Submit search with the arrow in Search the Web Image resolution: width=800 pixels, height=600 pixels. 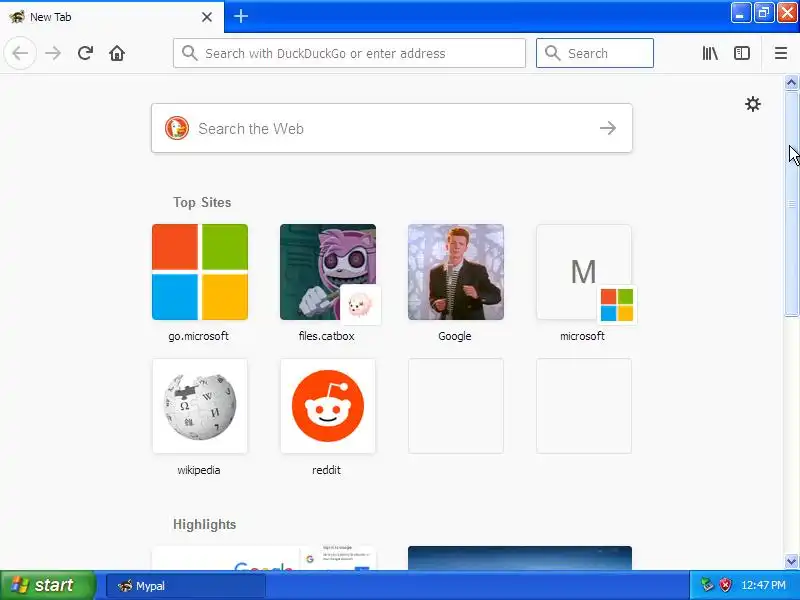pos(608,128)
